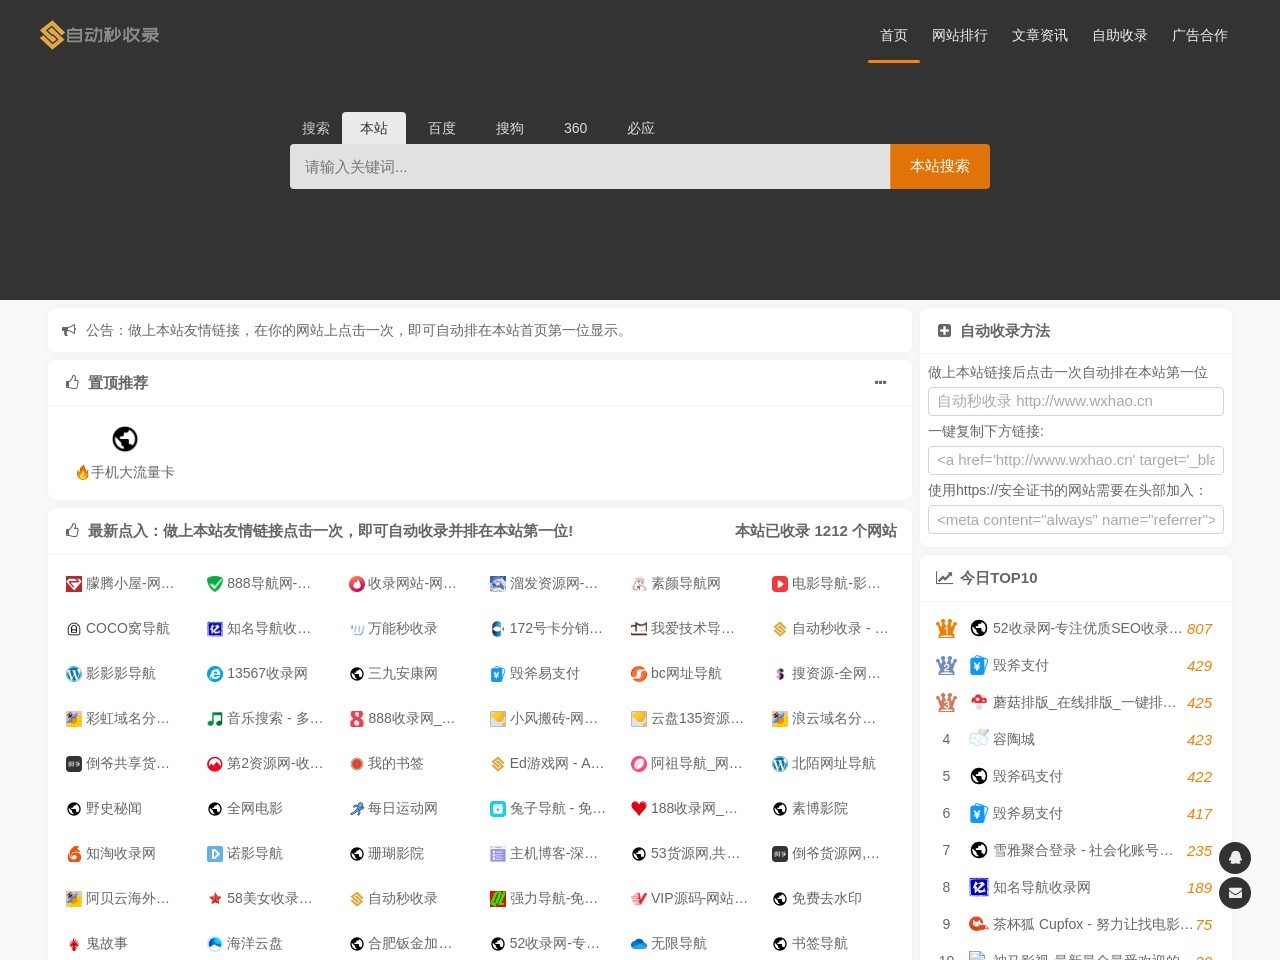Click the globe icon above 手机大流量卡
The height and width of the screenshot is (960, 1280).
(125, 439)
